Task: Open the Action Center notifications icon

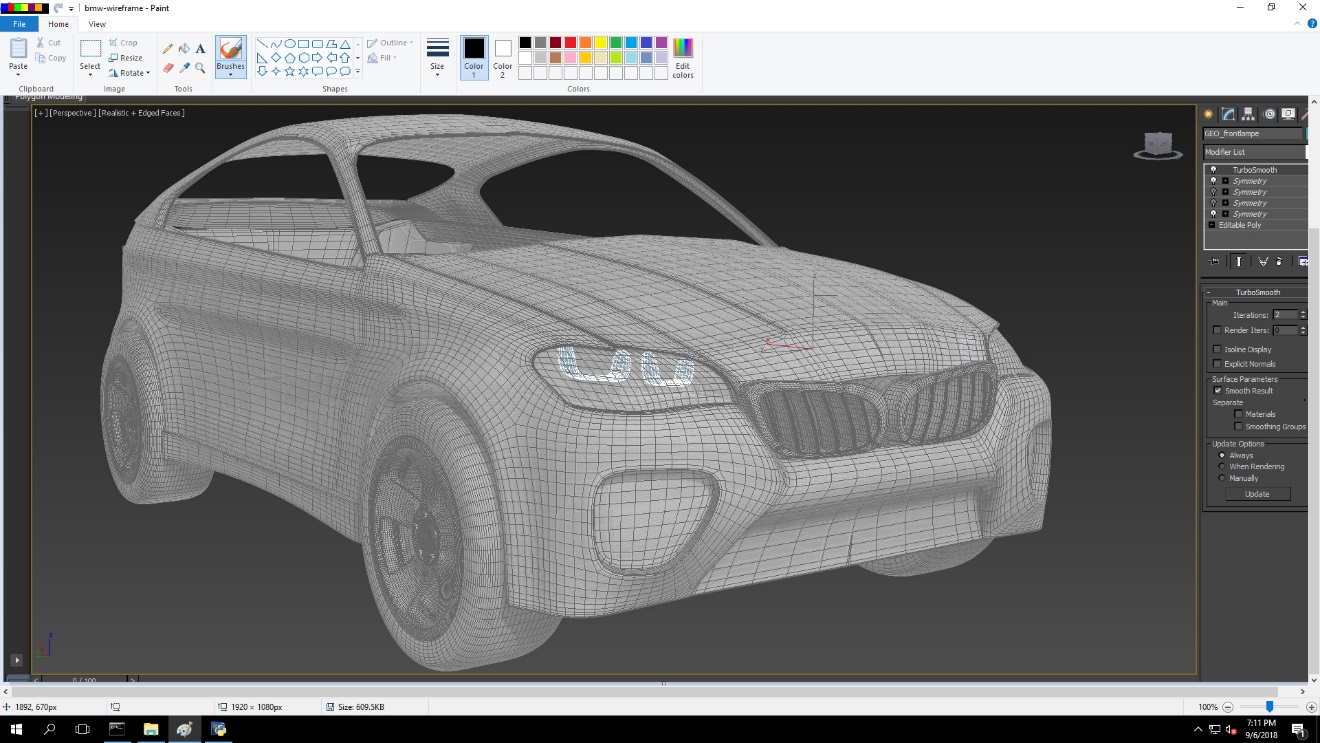Action: coord(1298,729)
